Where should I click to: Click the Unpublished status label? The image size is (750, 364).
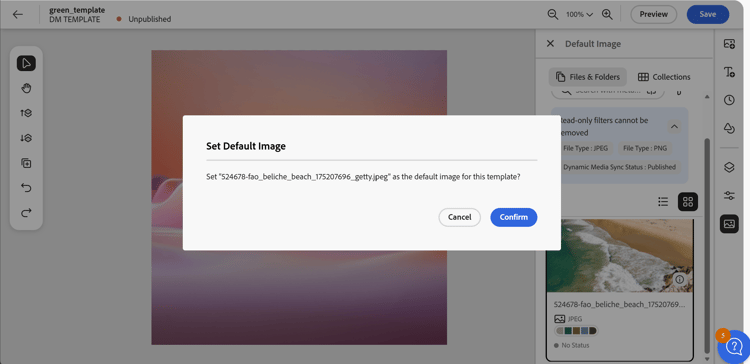pyautogui.click(x=150, y=19)
